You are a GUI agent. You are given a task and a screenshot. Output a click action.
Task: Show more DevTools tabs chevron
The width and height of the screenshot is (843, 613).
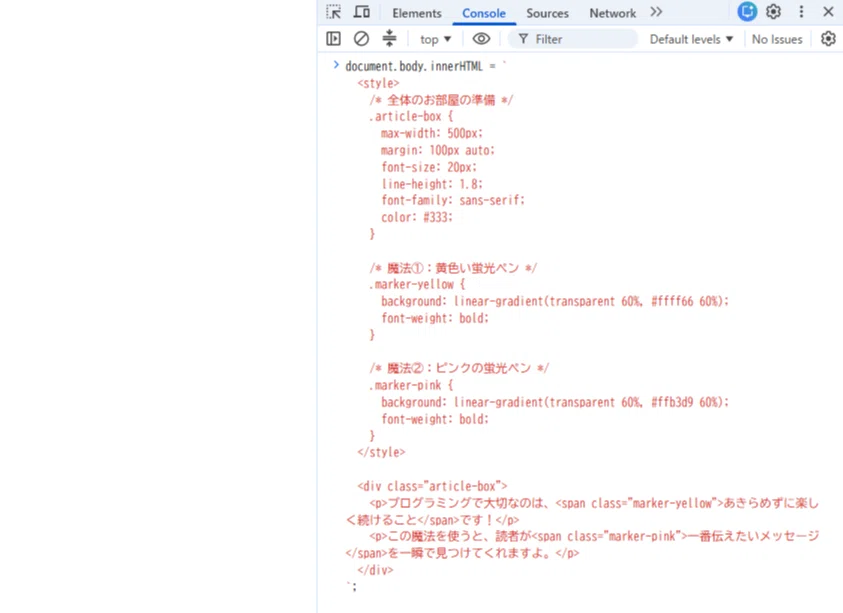(x=656, y=12)
